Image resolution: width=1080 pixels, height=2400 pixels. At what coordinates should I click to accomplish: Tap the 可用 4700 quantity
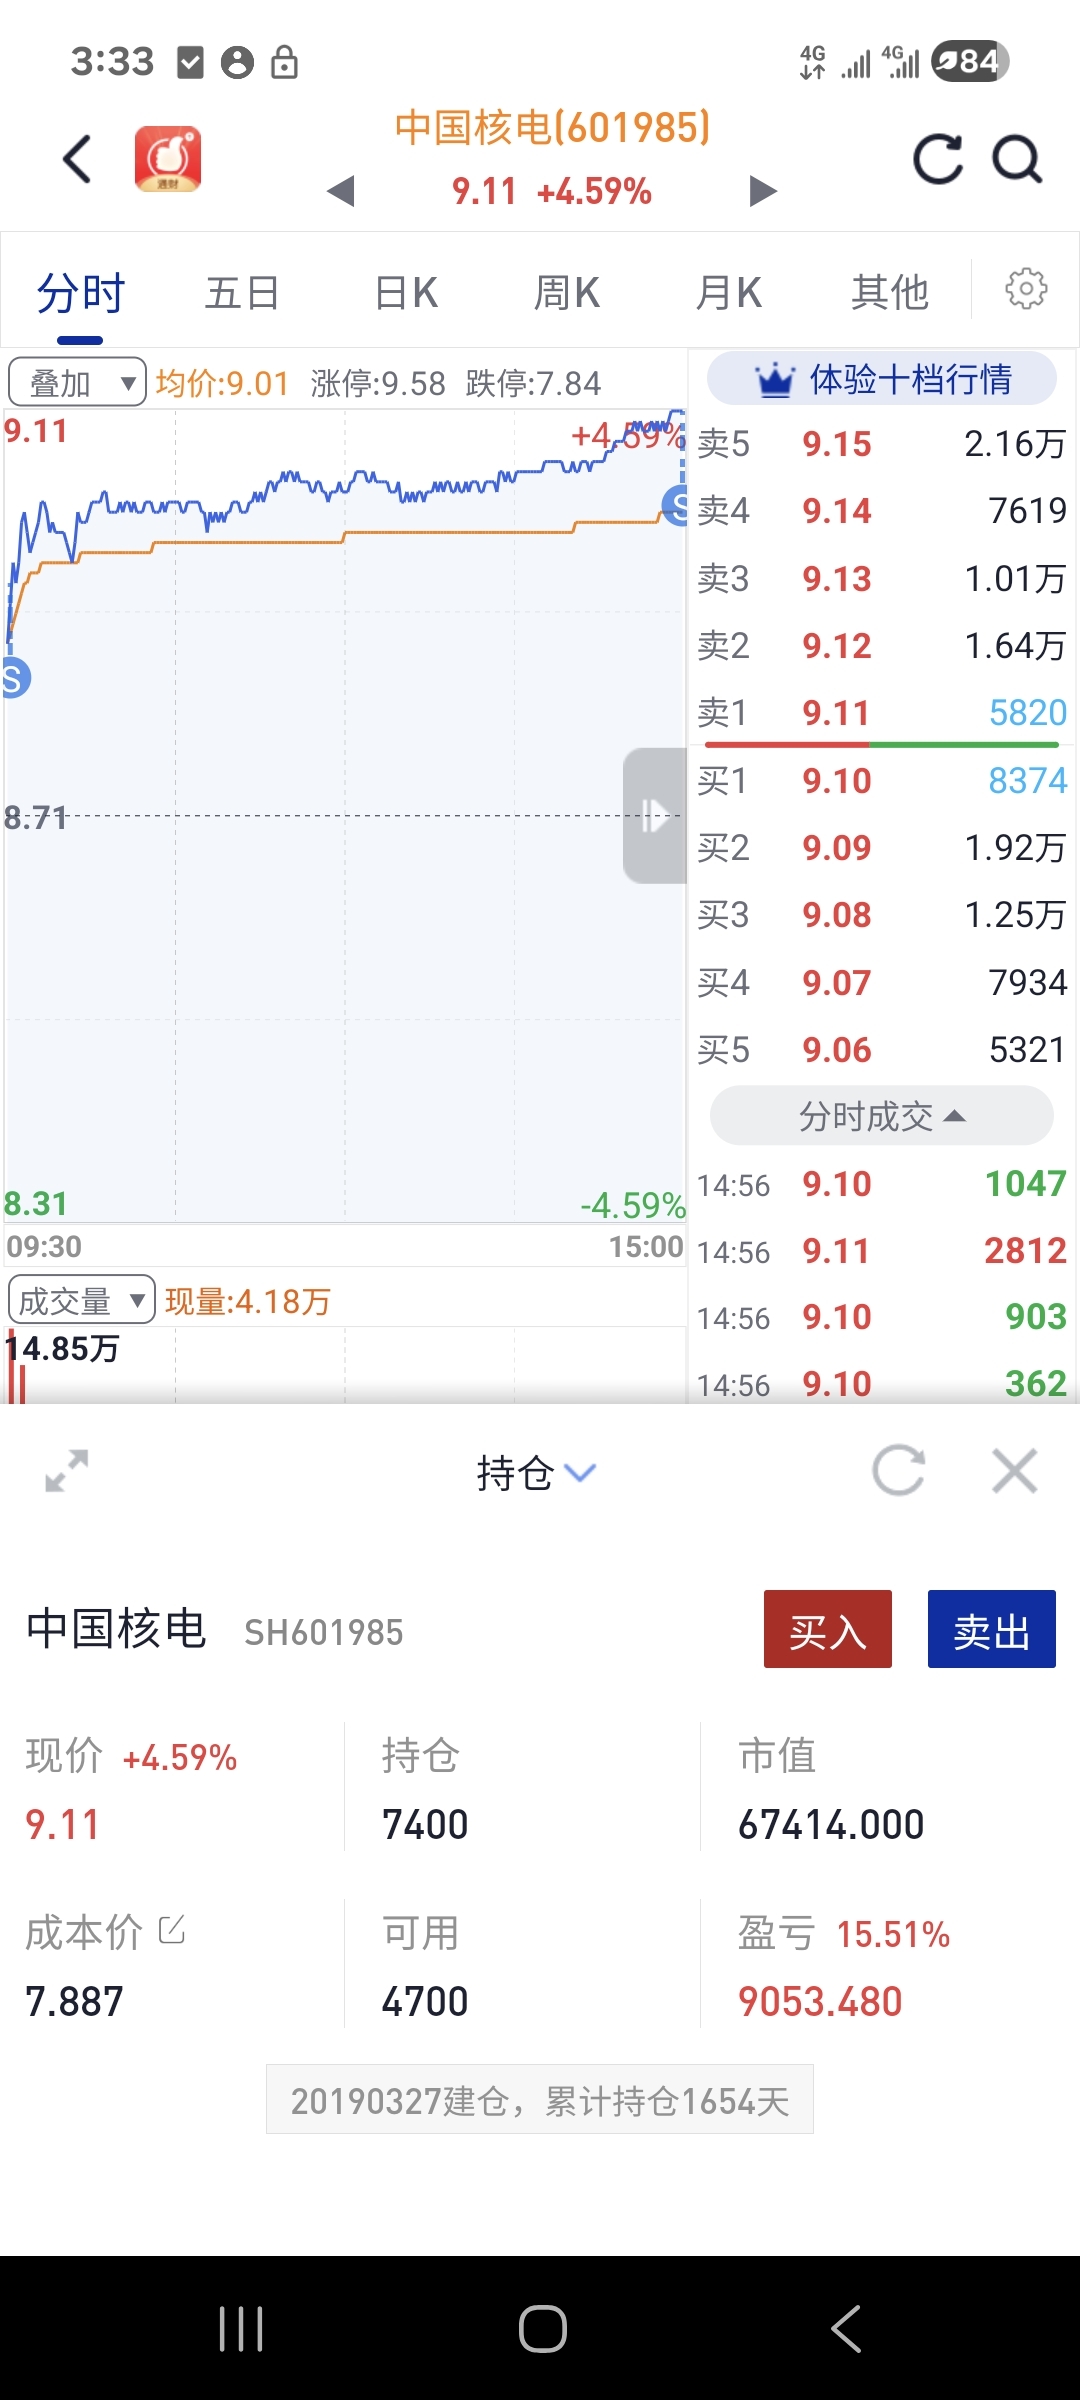tap(425, 2002)
